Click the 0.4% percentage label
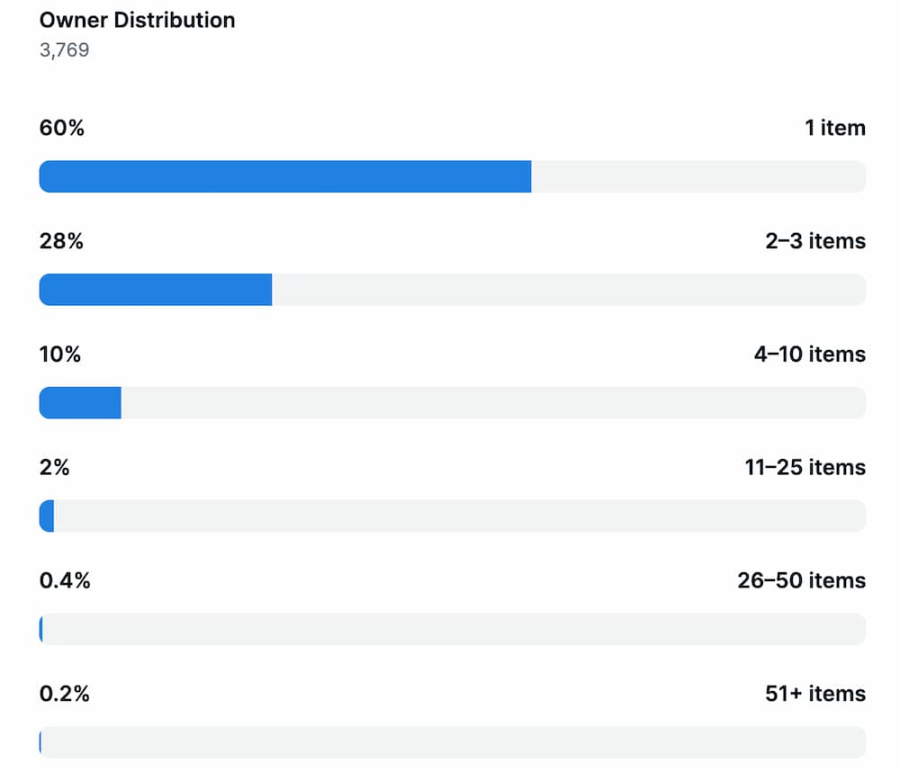 [64, 580]
